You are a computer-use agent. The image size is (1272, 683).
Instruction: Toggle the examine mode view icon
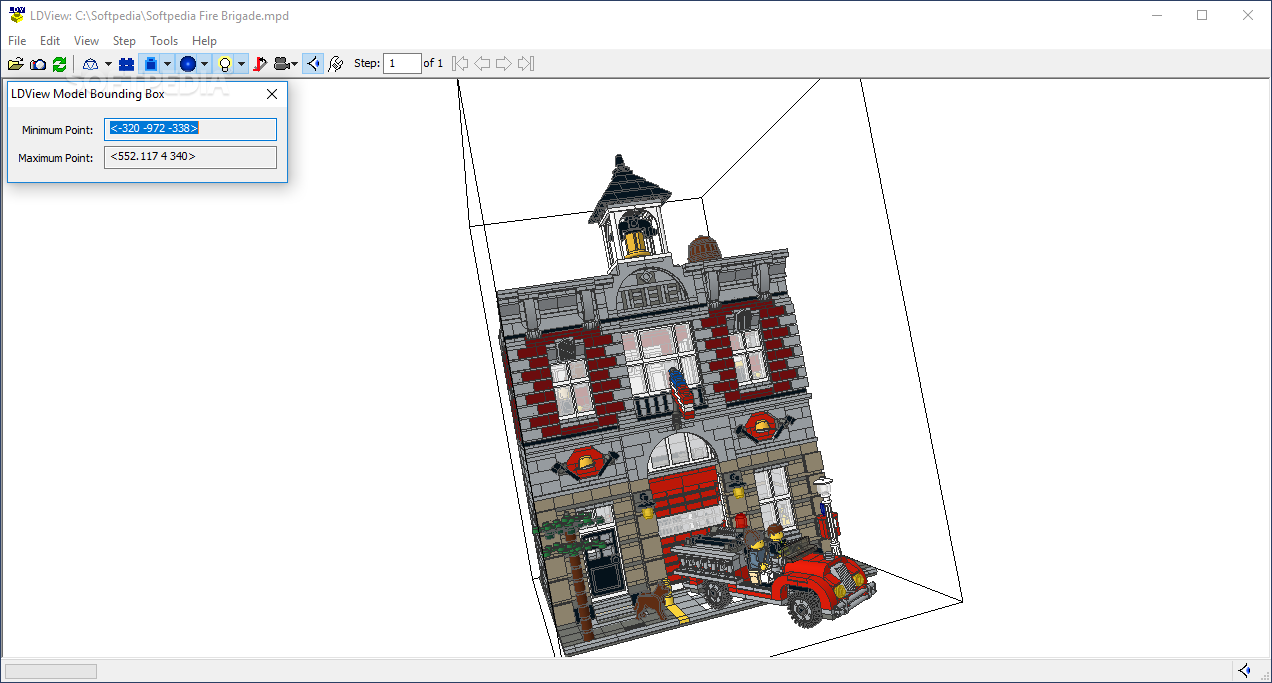[x=313, y=64]
